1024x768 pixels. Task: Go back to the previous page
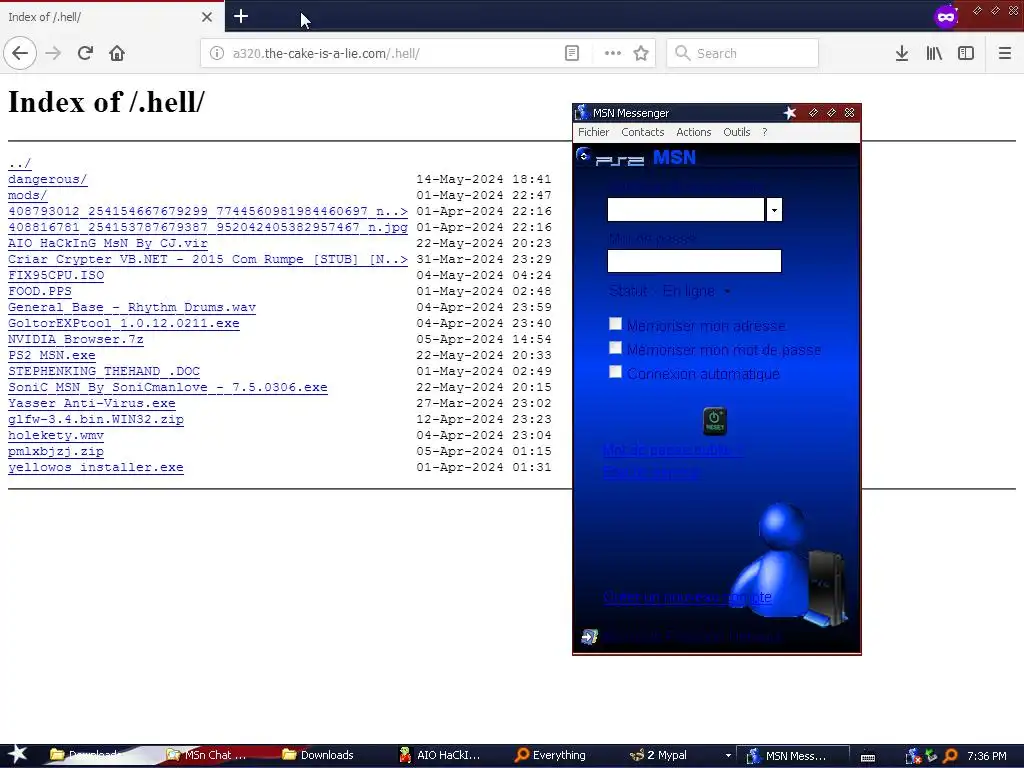tap(20, 53)
